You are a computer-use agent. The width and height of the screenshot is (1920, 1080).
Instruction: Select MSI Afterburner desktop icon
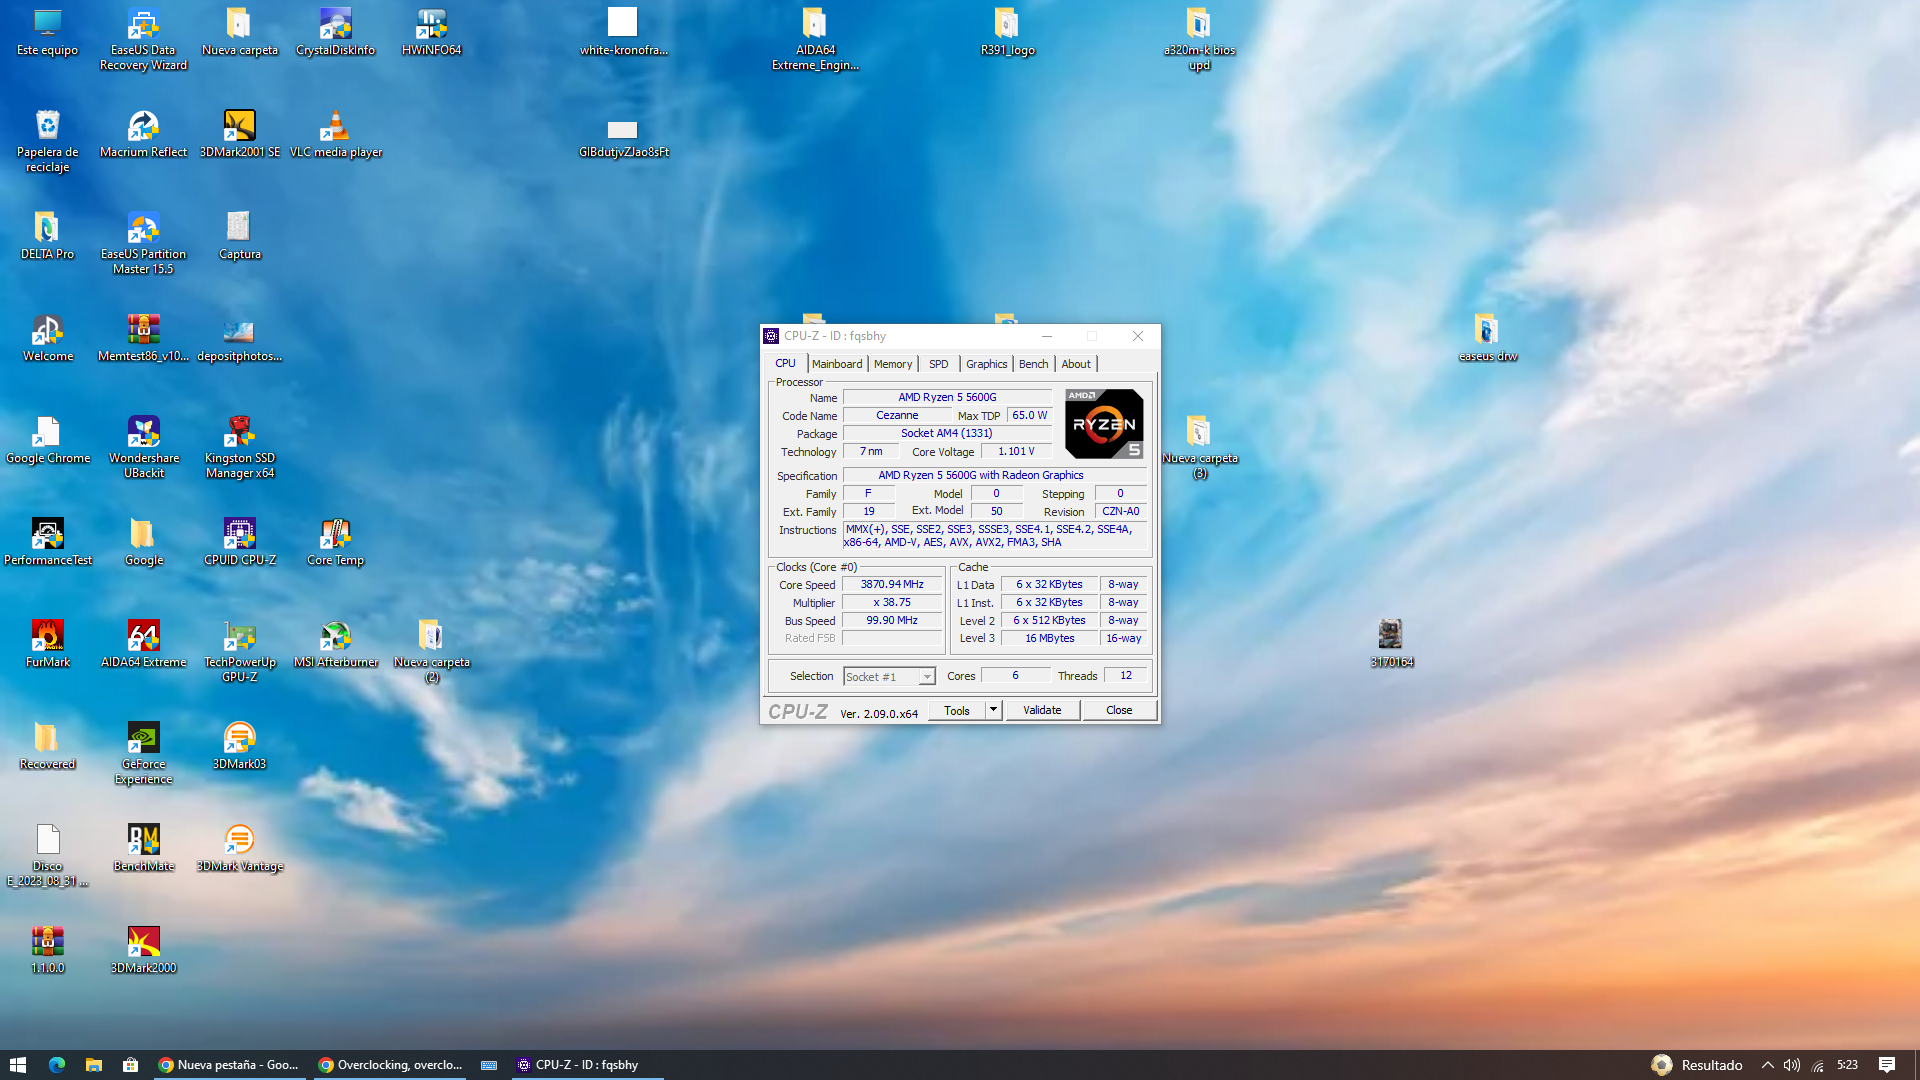335,644
